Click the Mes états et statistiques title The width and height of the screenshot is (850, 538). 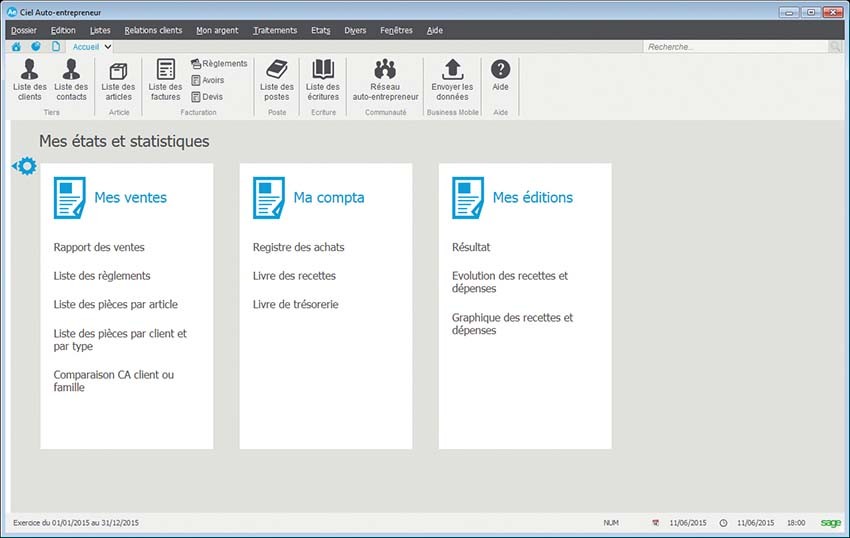pos(124,141)
